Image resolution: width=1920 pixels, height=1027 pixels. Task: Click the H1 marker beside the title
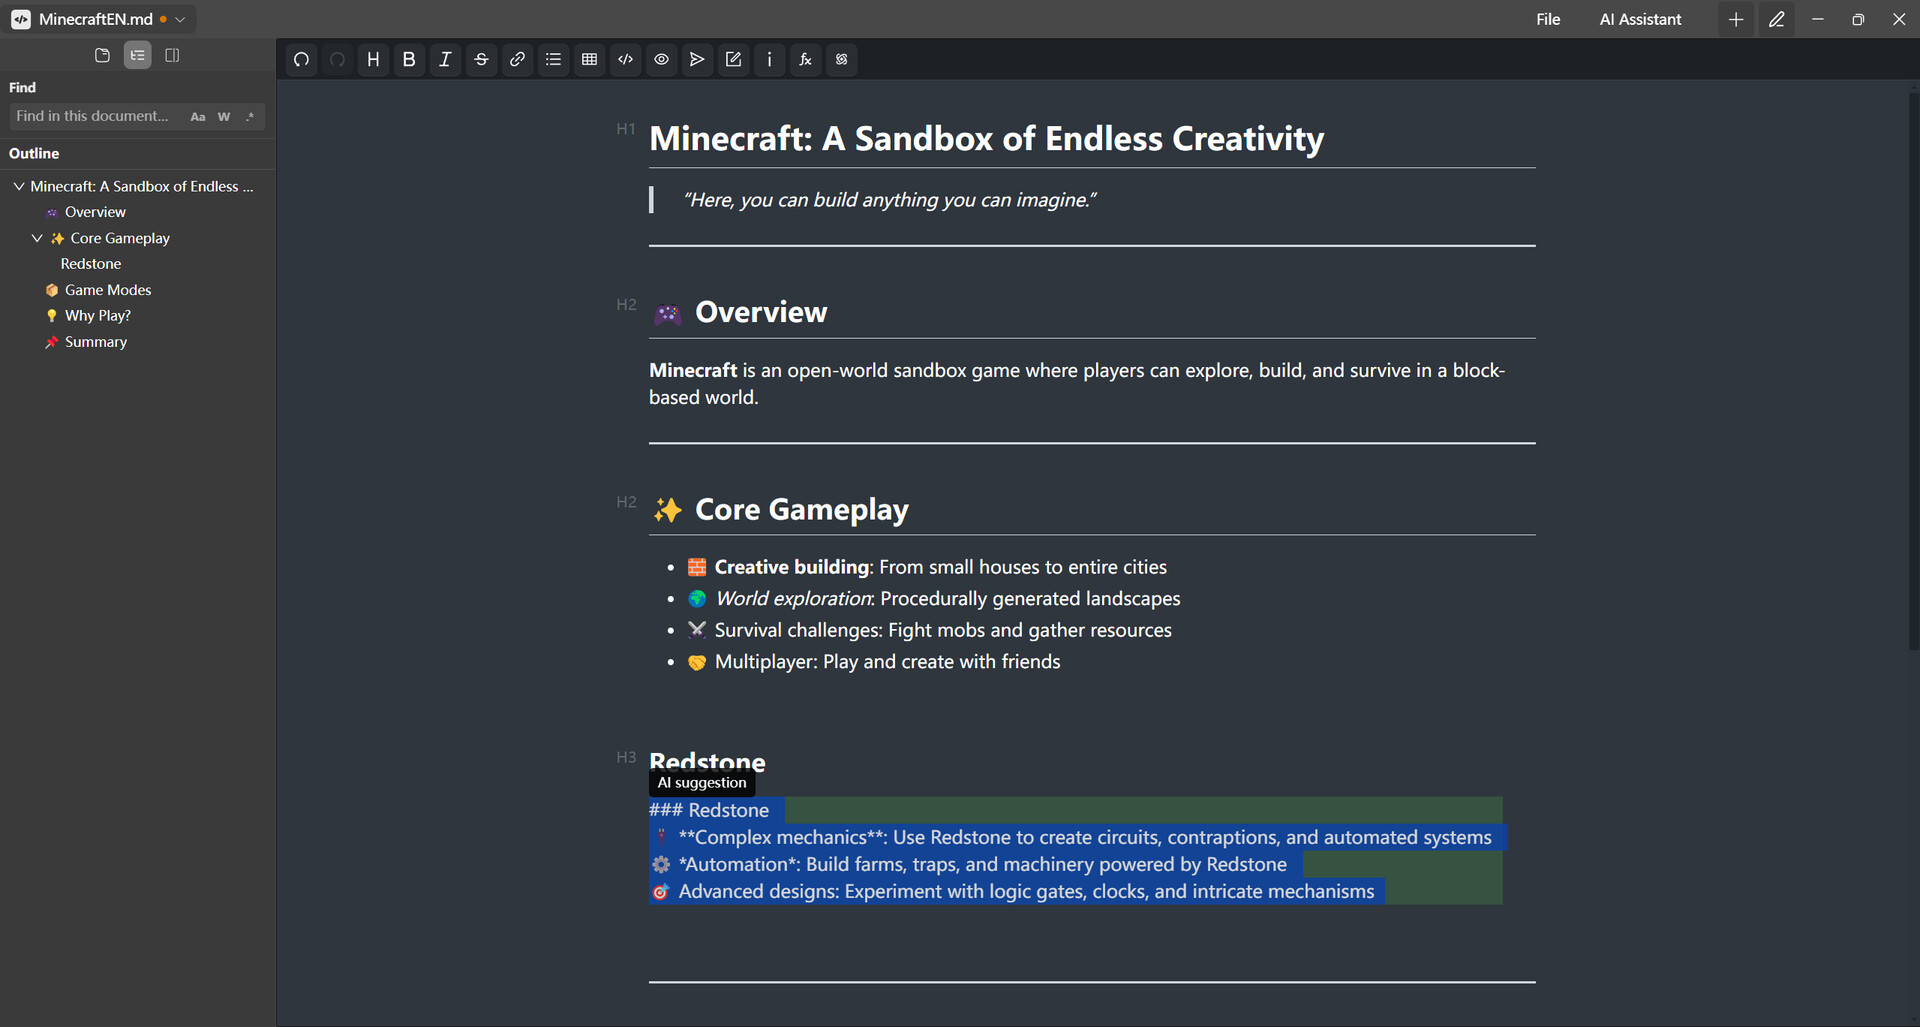pyautogui.click(x=626, y=129)
